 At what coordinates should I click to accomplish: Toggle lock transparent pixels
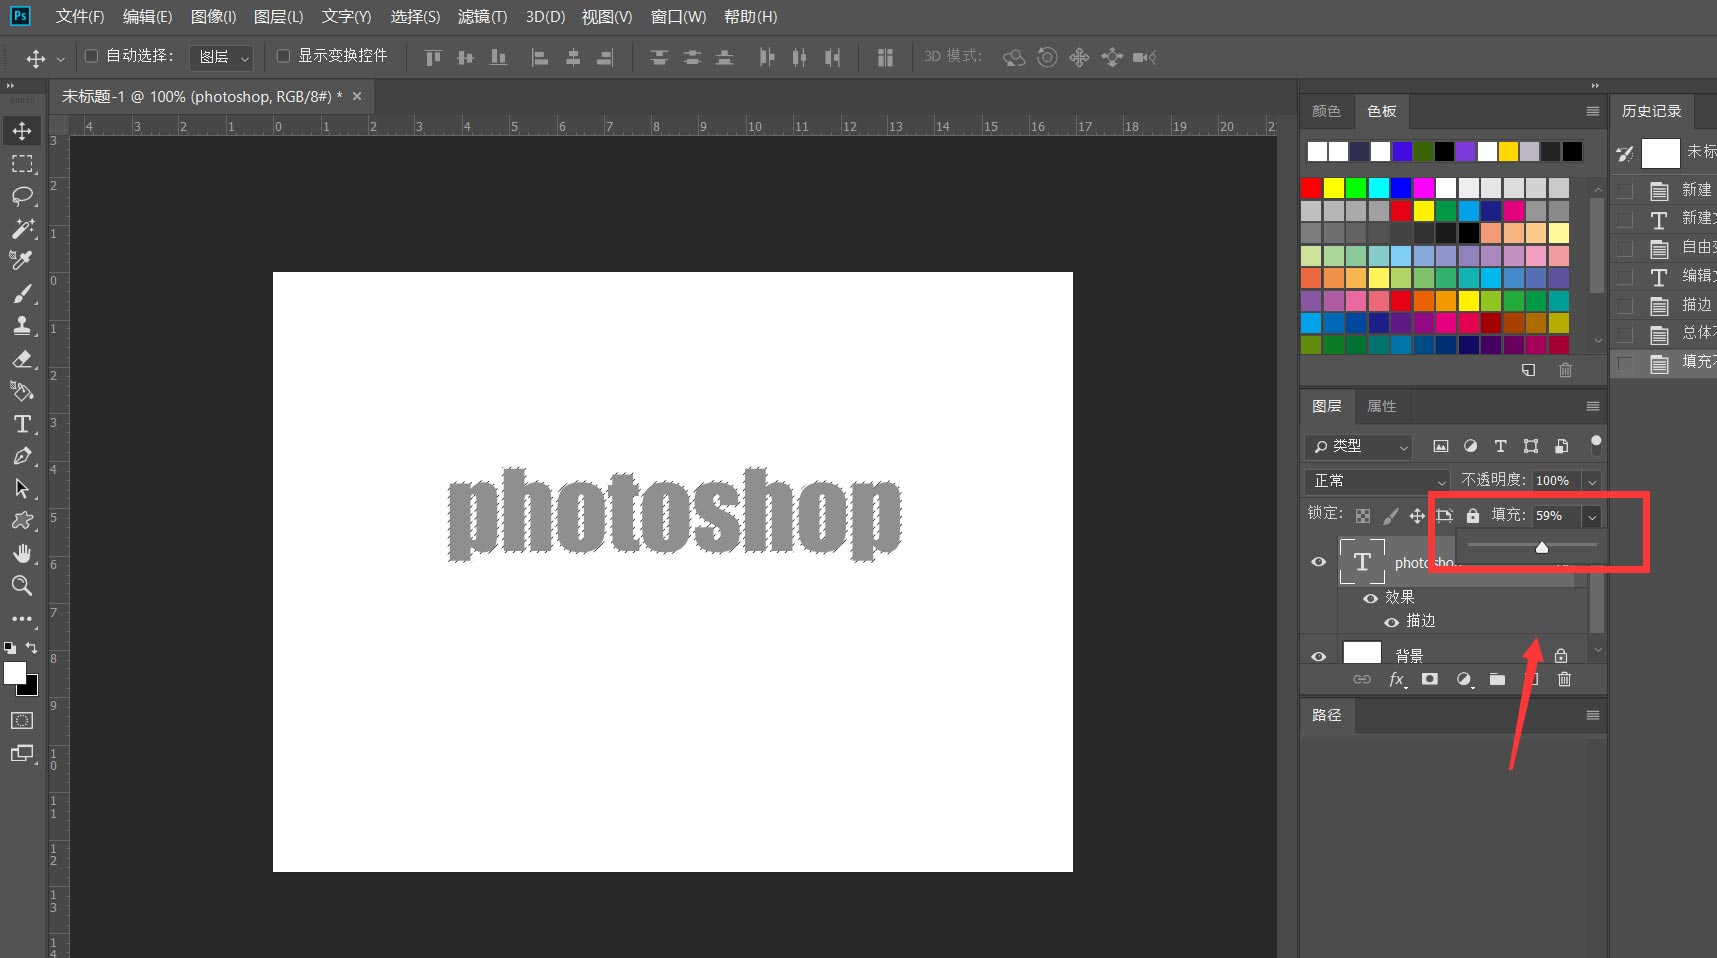point(1363,516)
